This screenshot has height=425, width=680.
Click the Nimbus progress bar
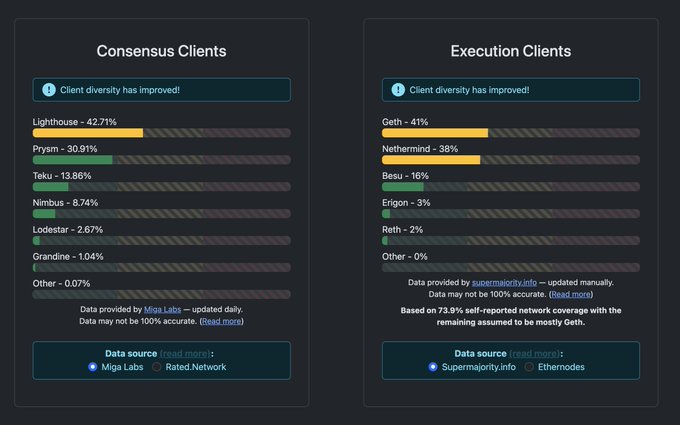[161, 213]
